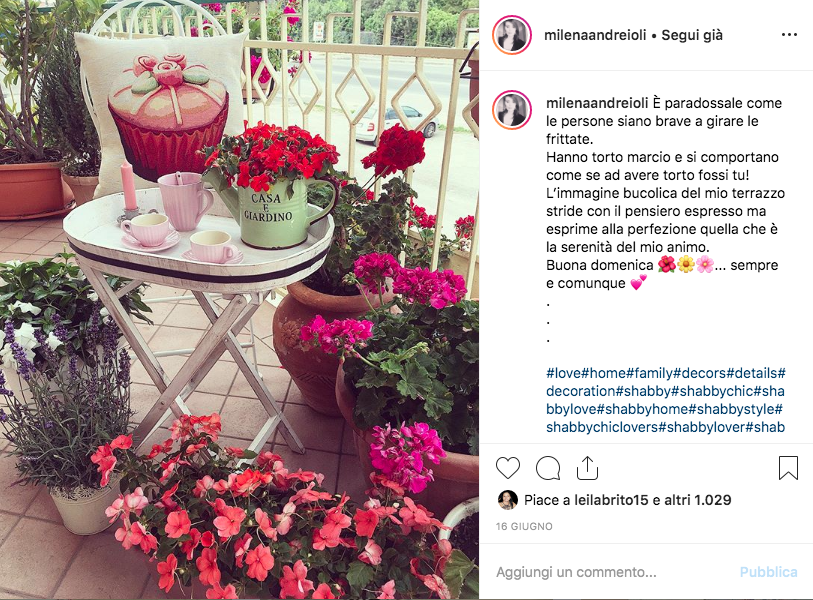This screenshot has width=813, height=600.
Task: Open the three-dot more options menu
Action: 789,35
